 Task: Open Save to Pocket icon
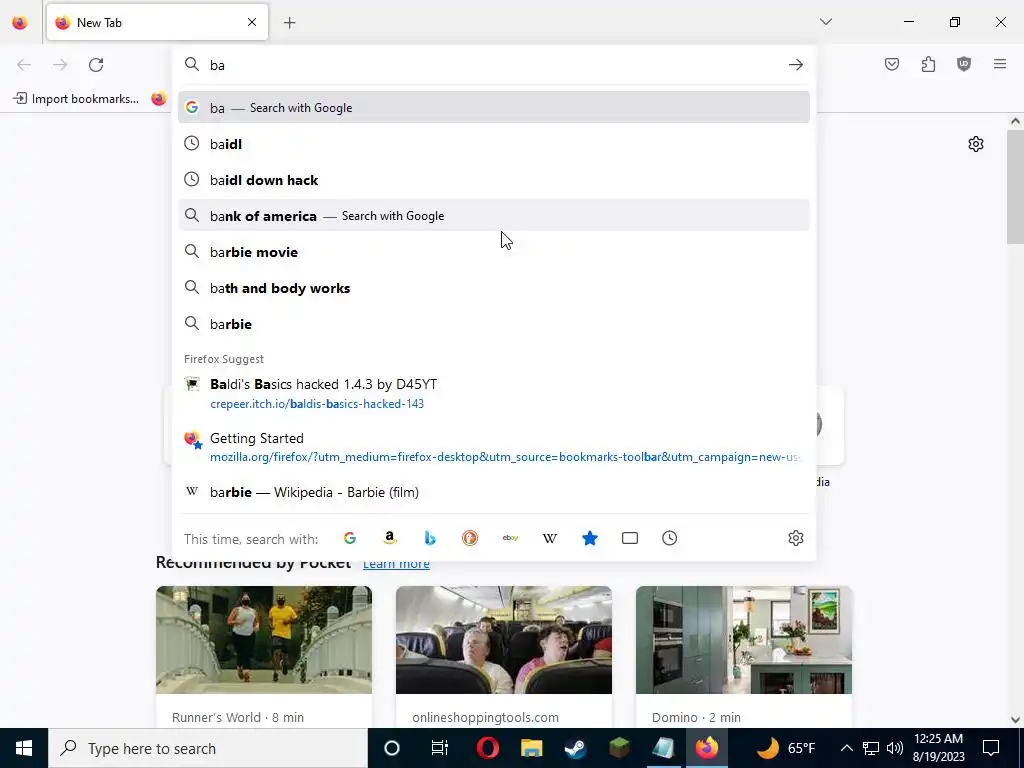(892, 64)
